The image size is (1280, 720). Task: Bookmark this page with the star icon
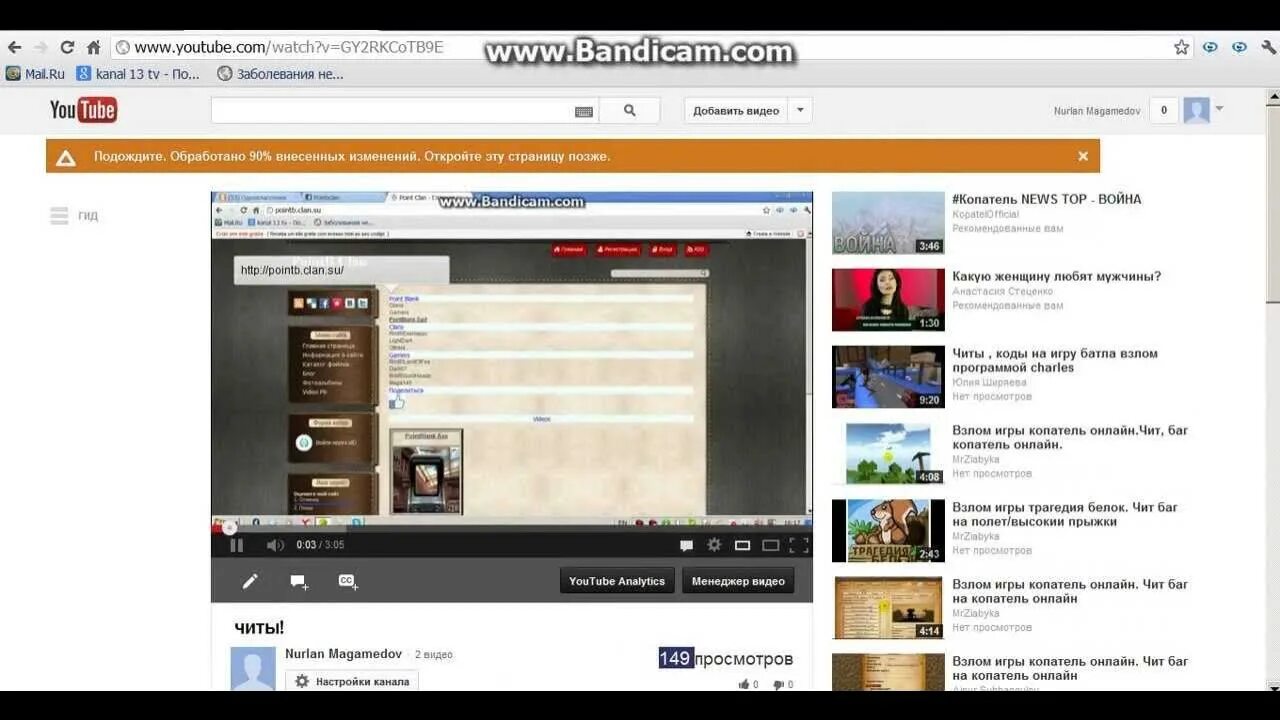point(1181,47)
